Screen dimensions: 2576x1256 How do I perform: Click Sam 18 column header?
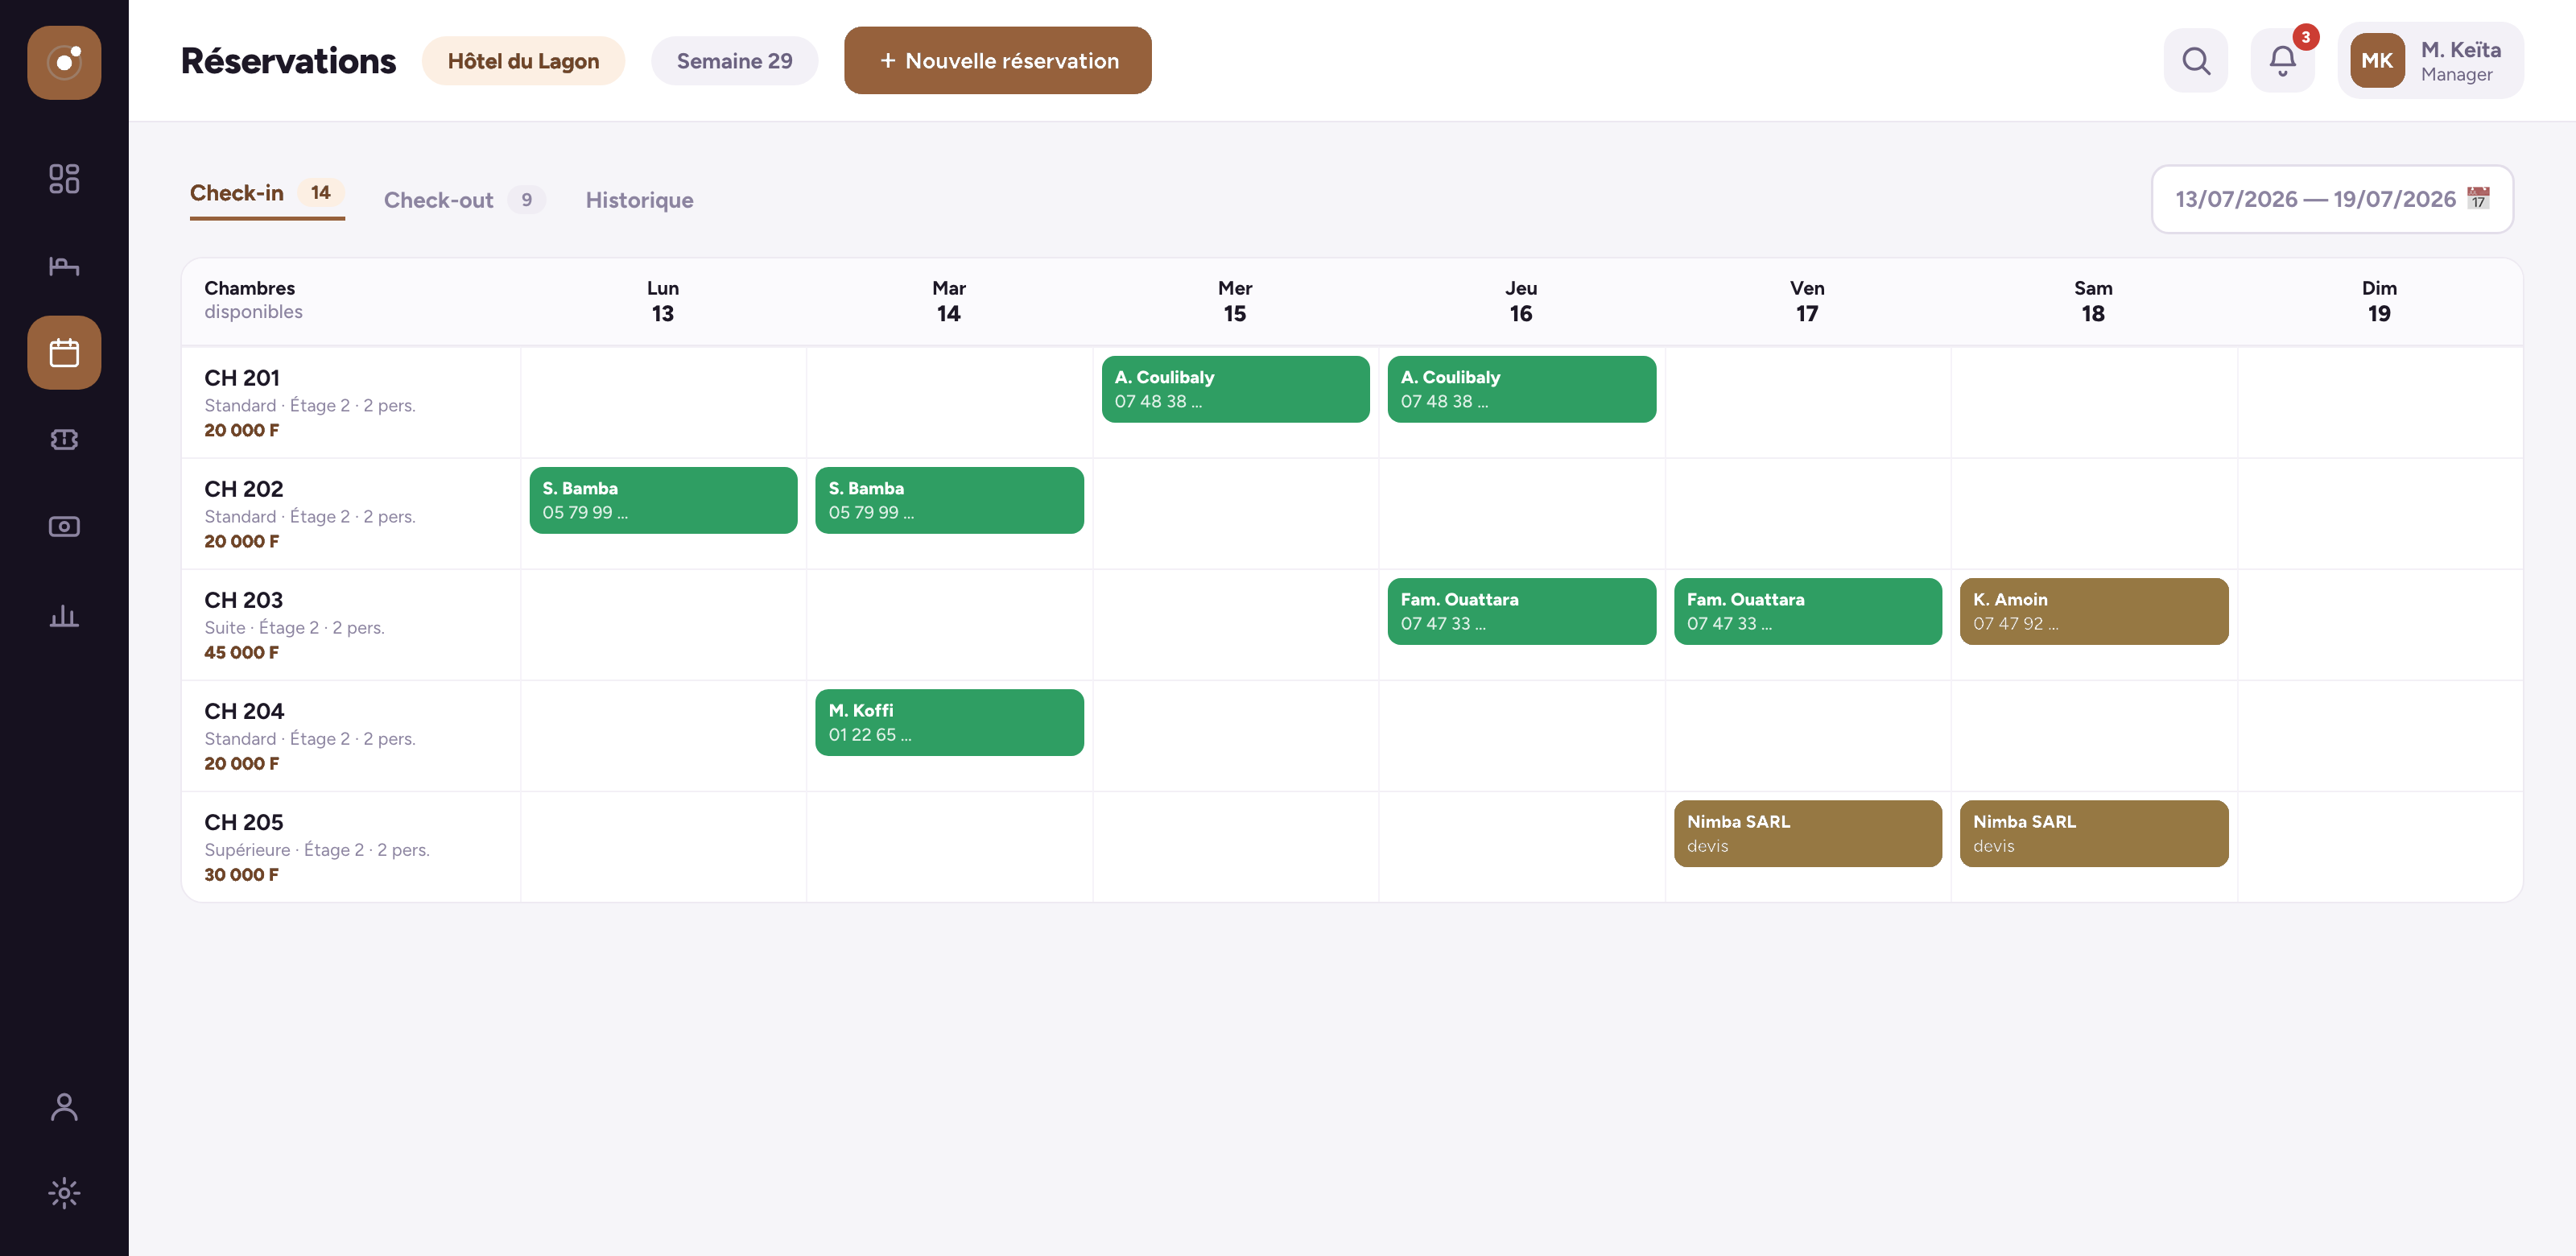tap(2093, 301)
